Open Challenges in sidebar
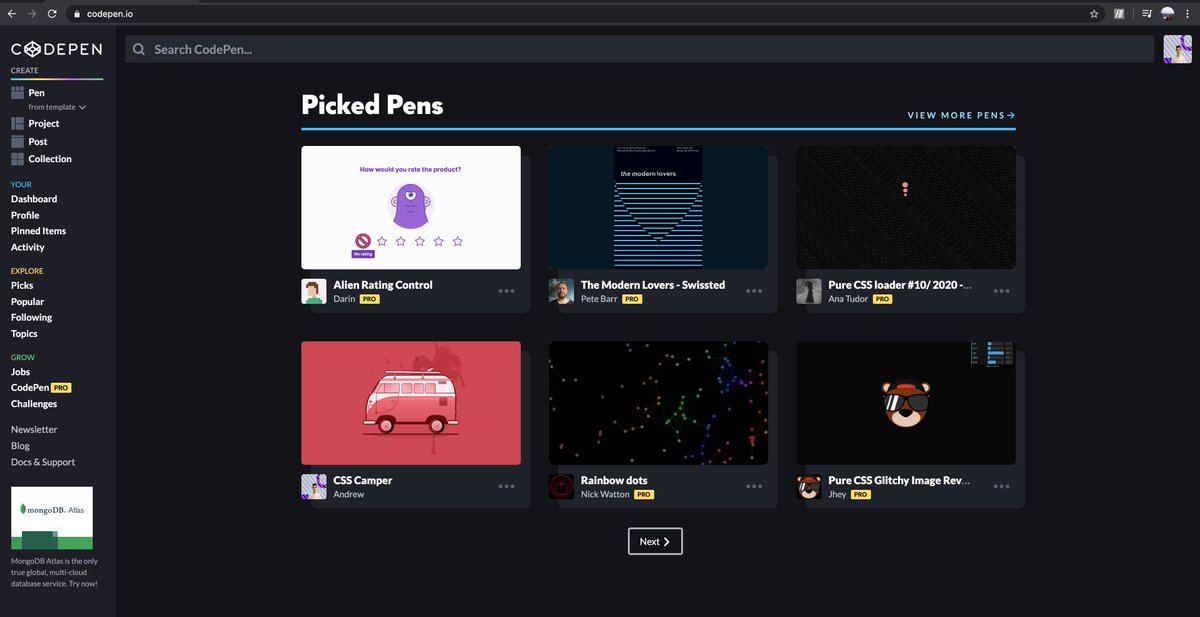The height and width of the screenshot is (617, 1200). (x=34, y=404)
